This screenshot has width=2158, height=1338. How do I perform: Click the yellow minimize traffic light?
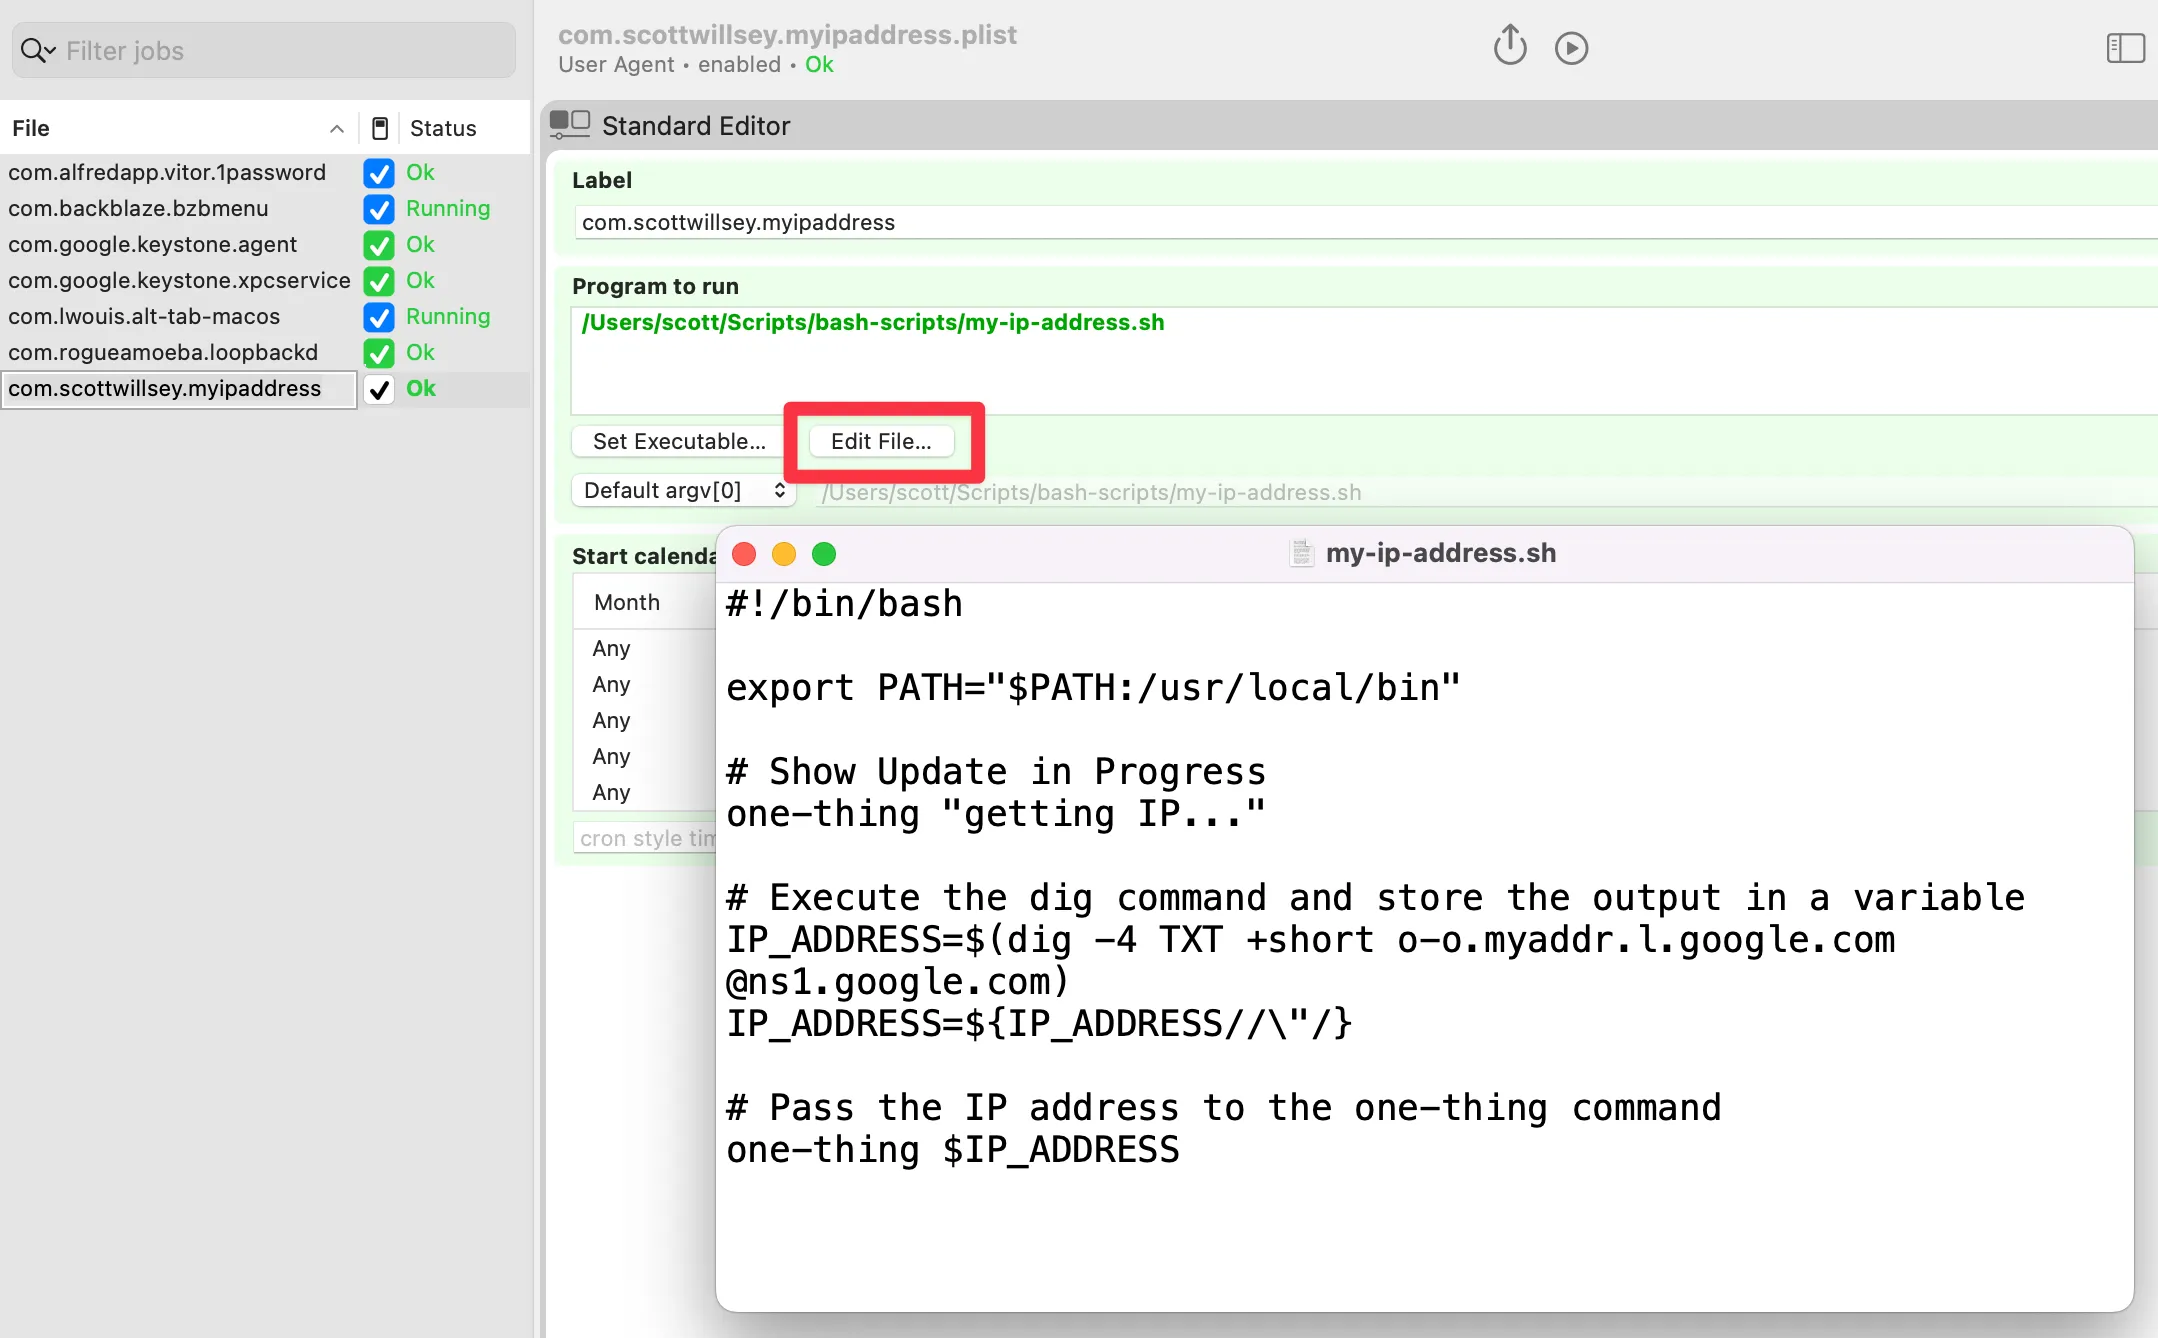pyautogui.click(x=784, y=553)
